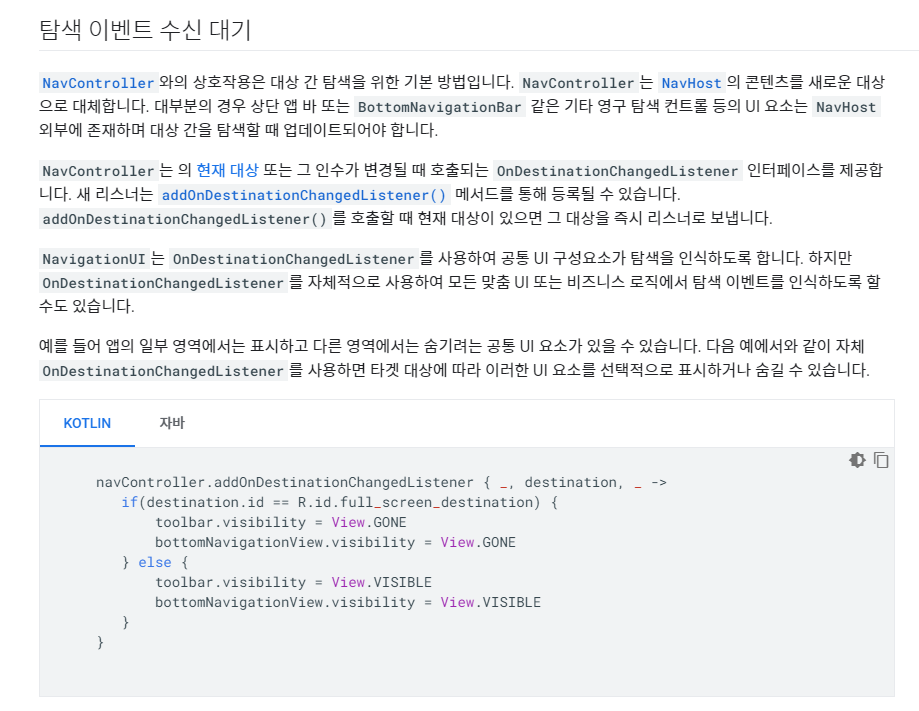Click the unlinked addOnDestinationChangedListener() code text
Image resolution: width=919 pixels, height=711 pixels.
pos(184,219)
